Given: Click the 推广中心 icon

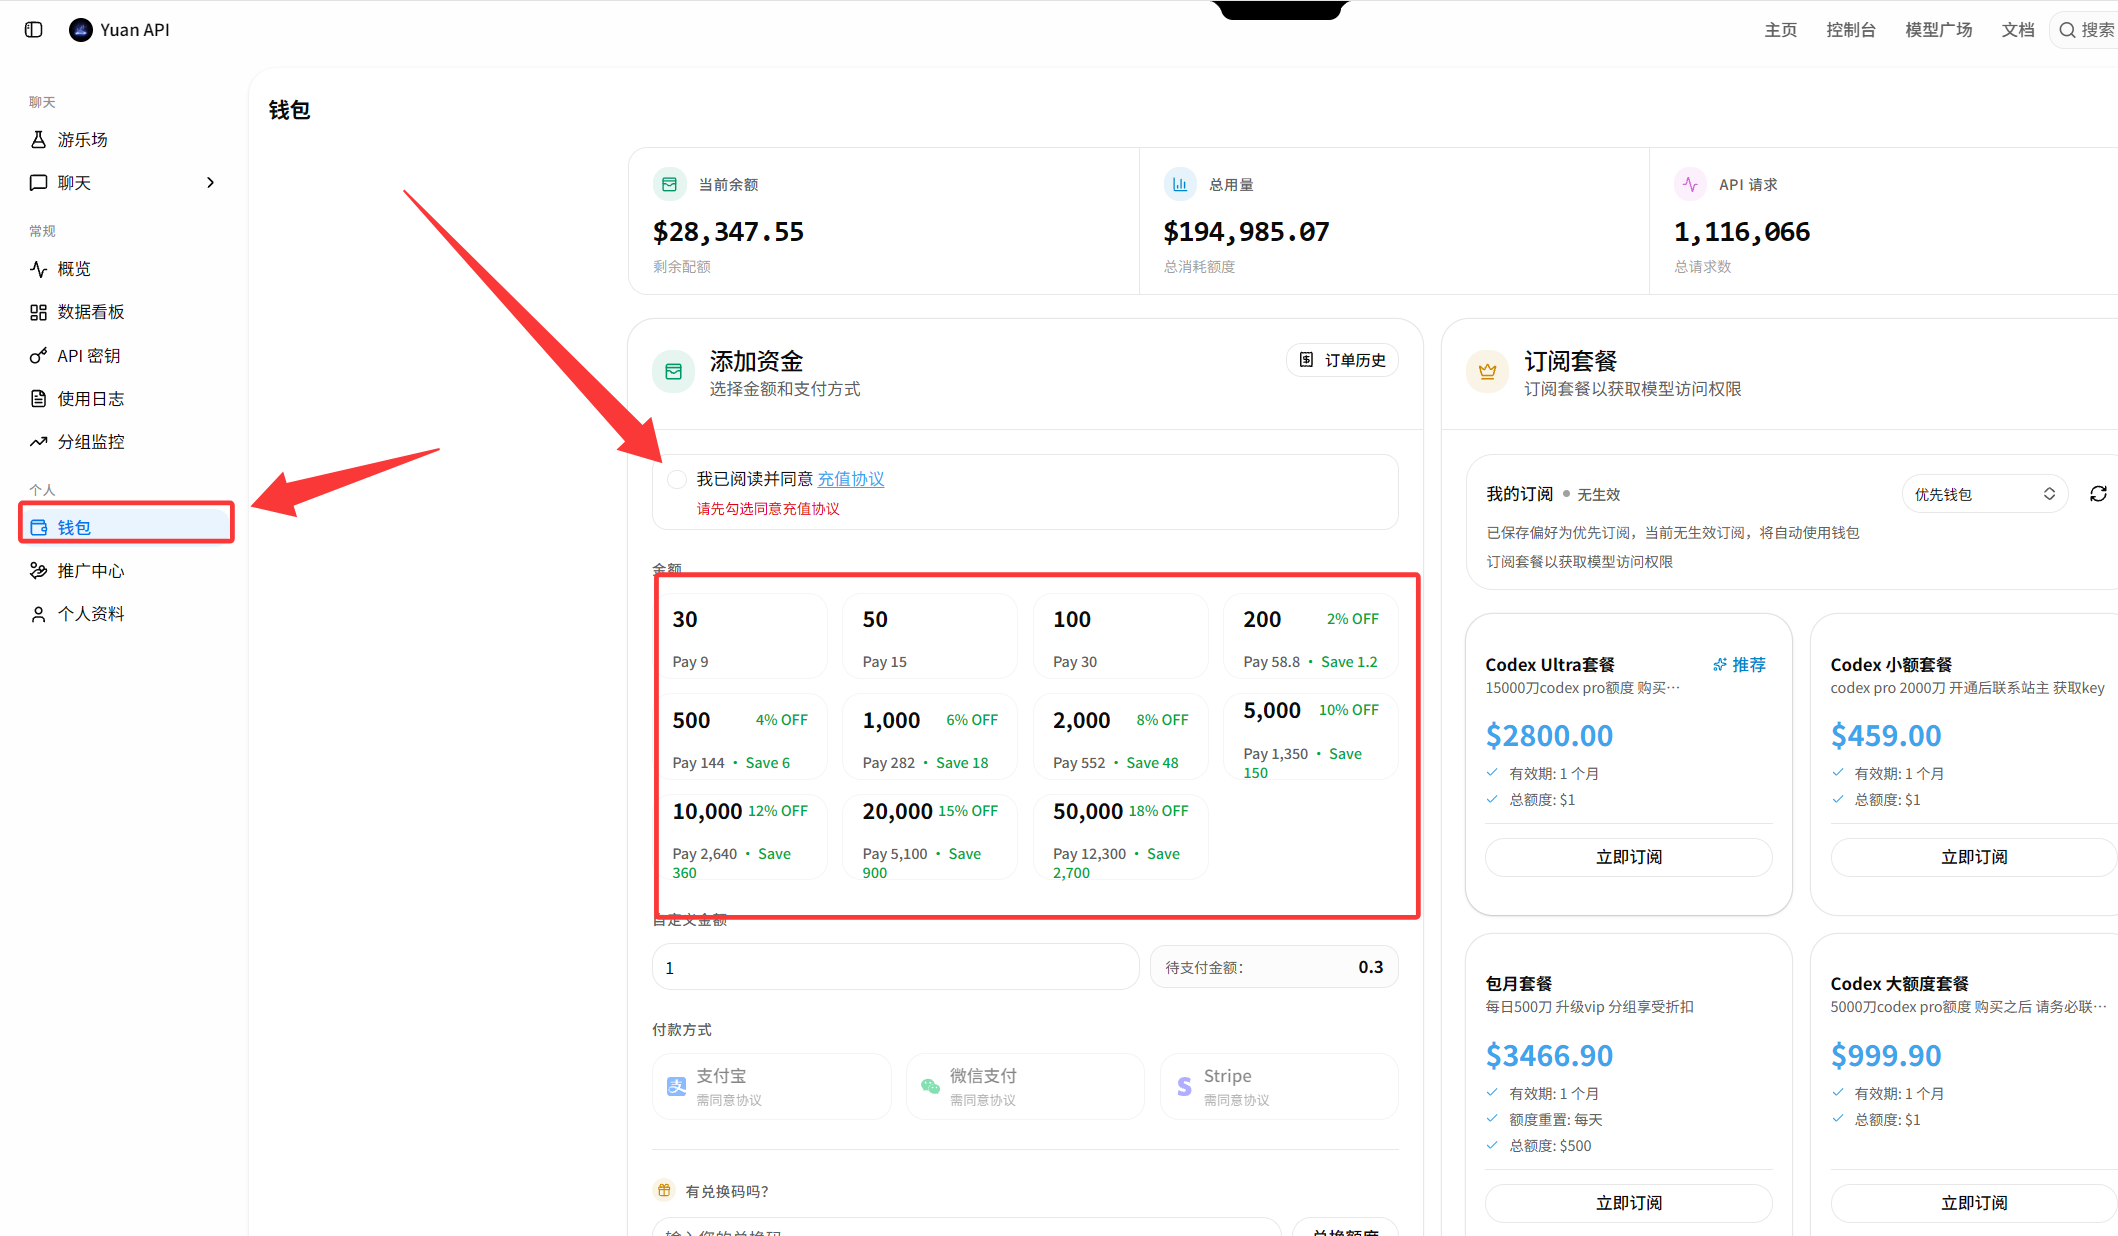Looking at the screenshot, I should [x=38, y=571].
